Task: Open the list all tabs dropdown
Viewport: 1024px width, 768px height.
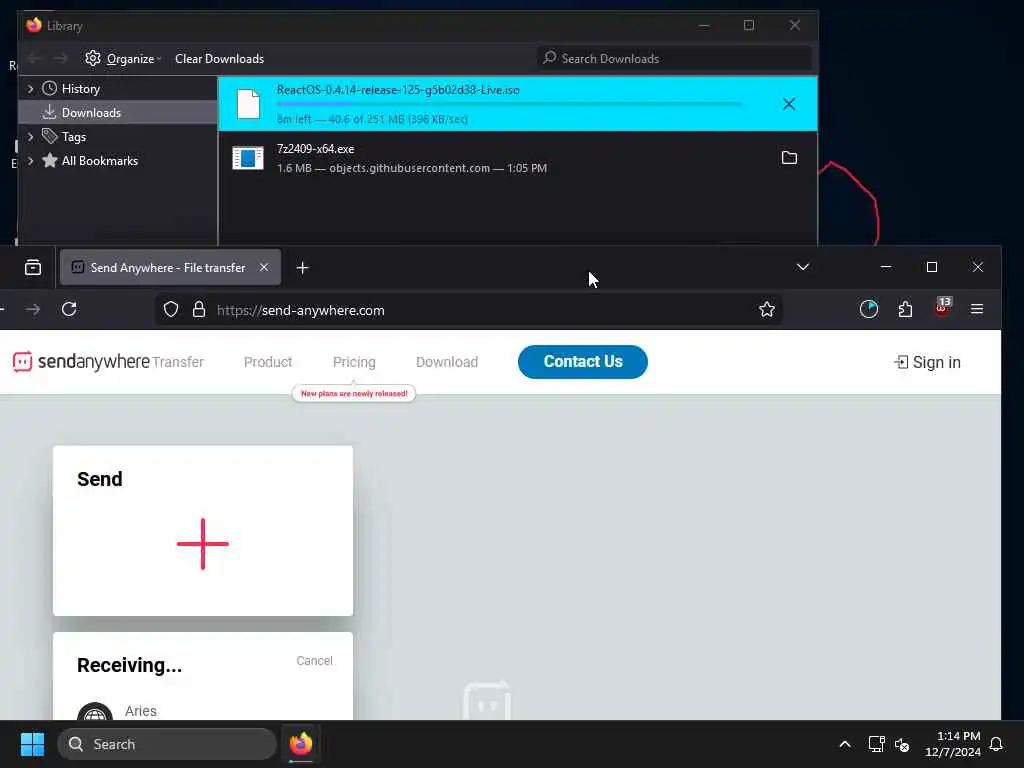Action: (803, 267)
